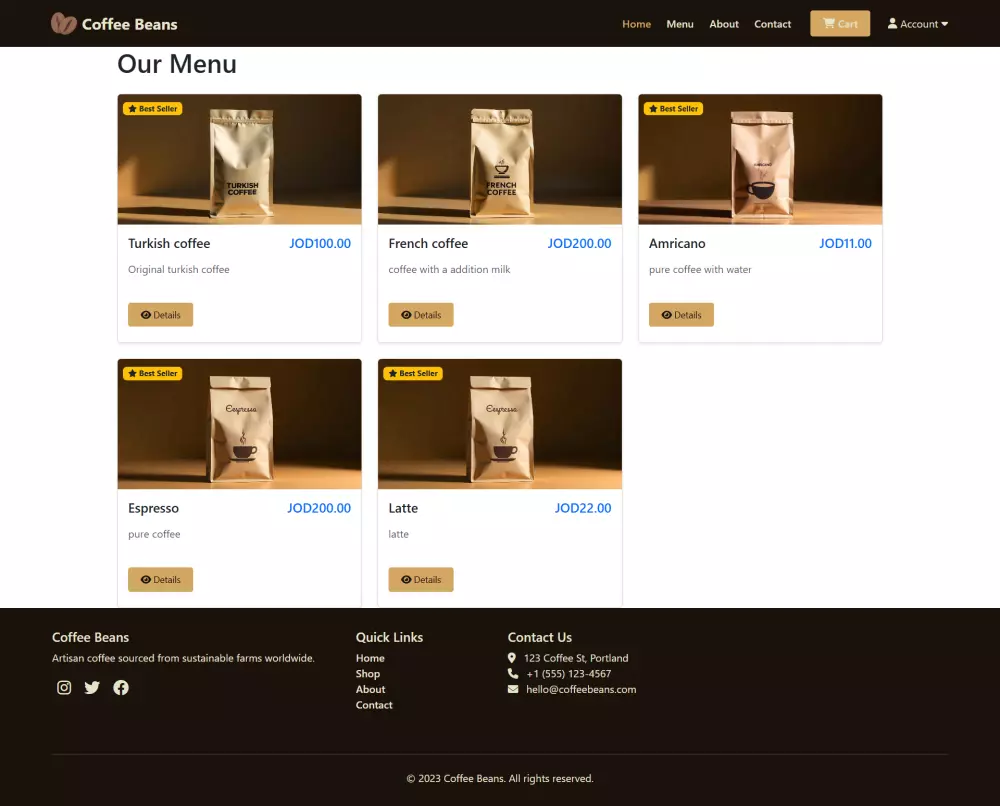Click the Best Seller badge on Turkish coffee
The image size is (1000, 806).
pyautogui.click(x=152, y=108)
